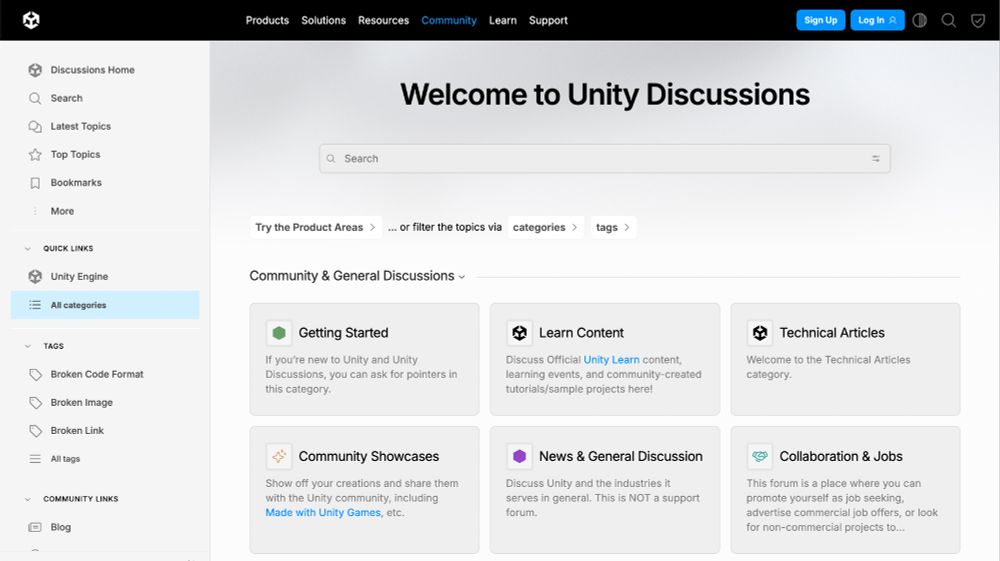
Task: Open the tags filter button
Action: click(x=613, y=228)
